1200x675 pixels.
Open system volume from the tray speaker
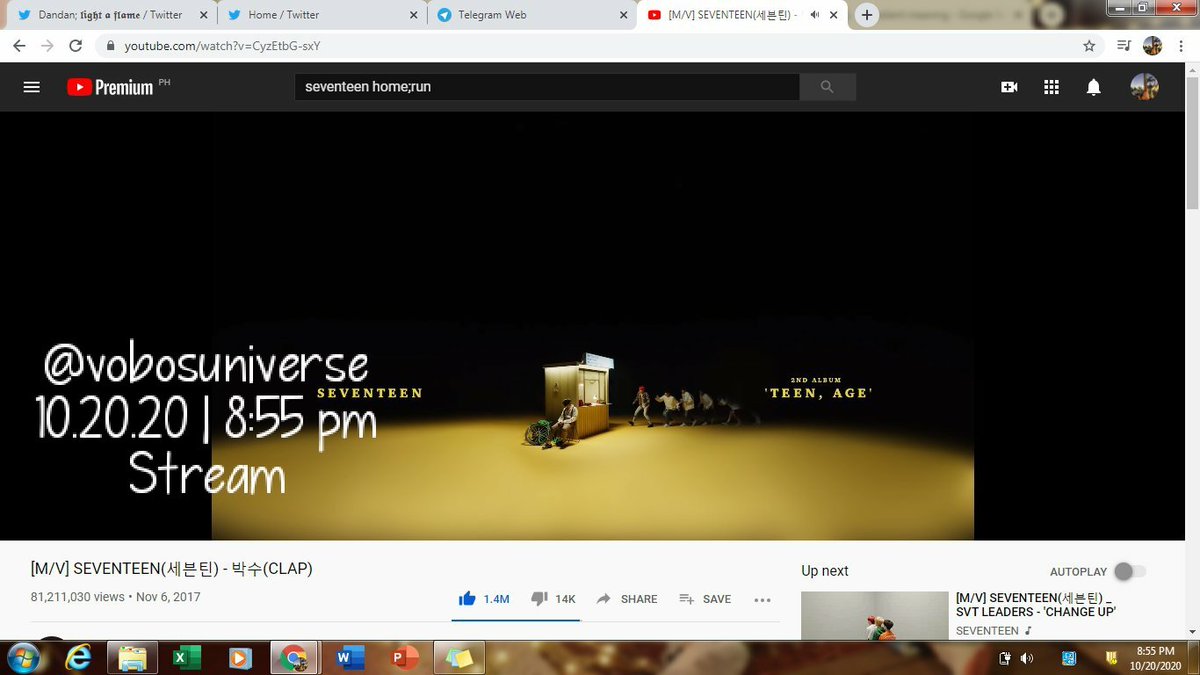point(1027,658)
